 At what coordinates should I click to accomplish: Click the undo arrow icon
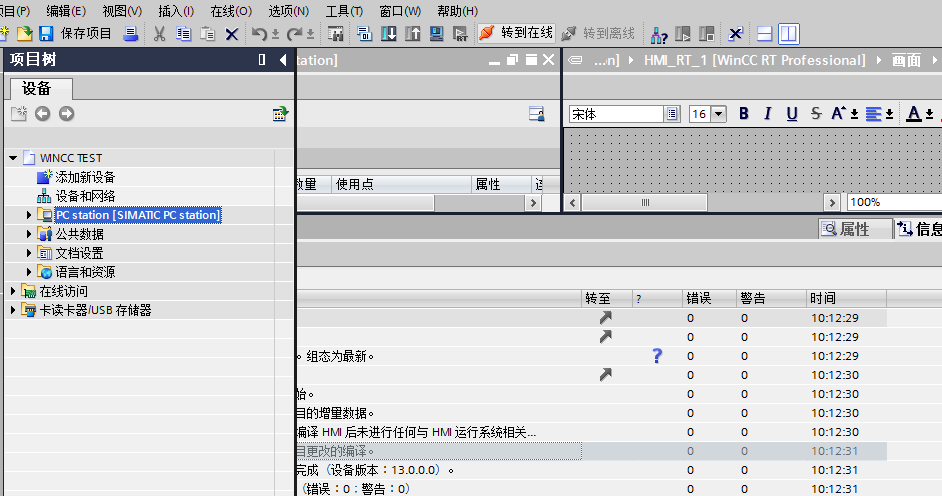tap(259, 34)
